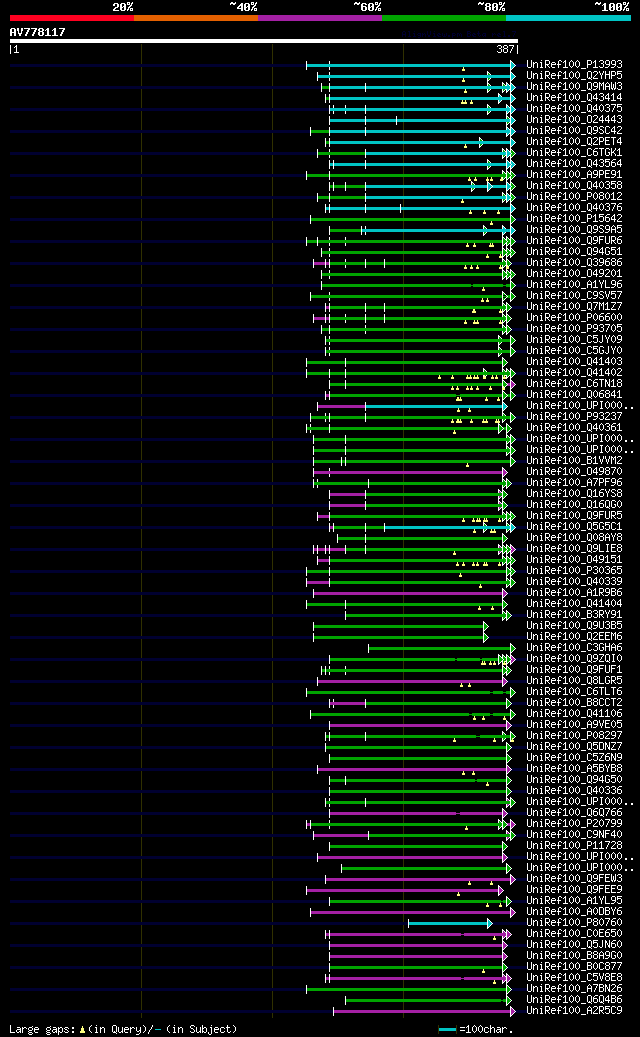Click the cyan =100char. scale legend
640x1037 pixels.
tap(475, 1029)
